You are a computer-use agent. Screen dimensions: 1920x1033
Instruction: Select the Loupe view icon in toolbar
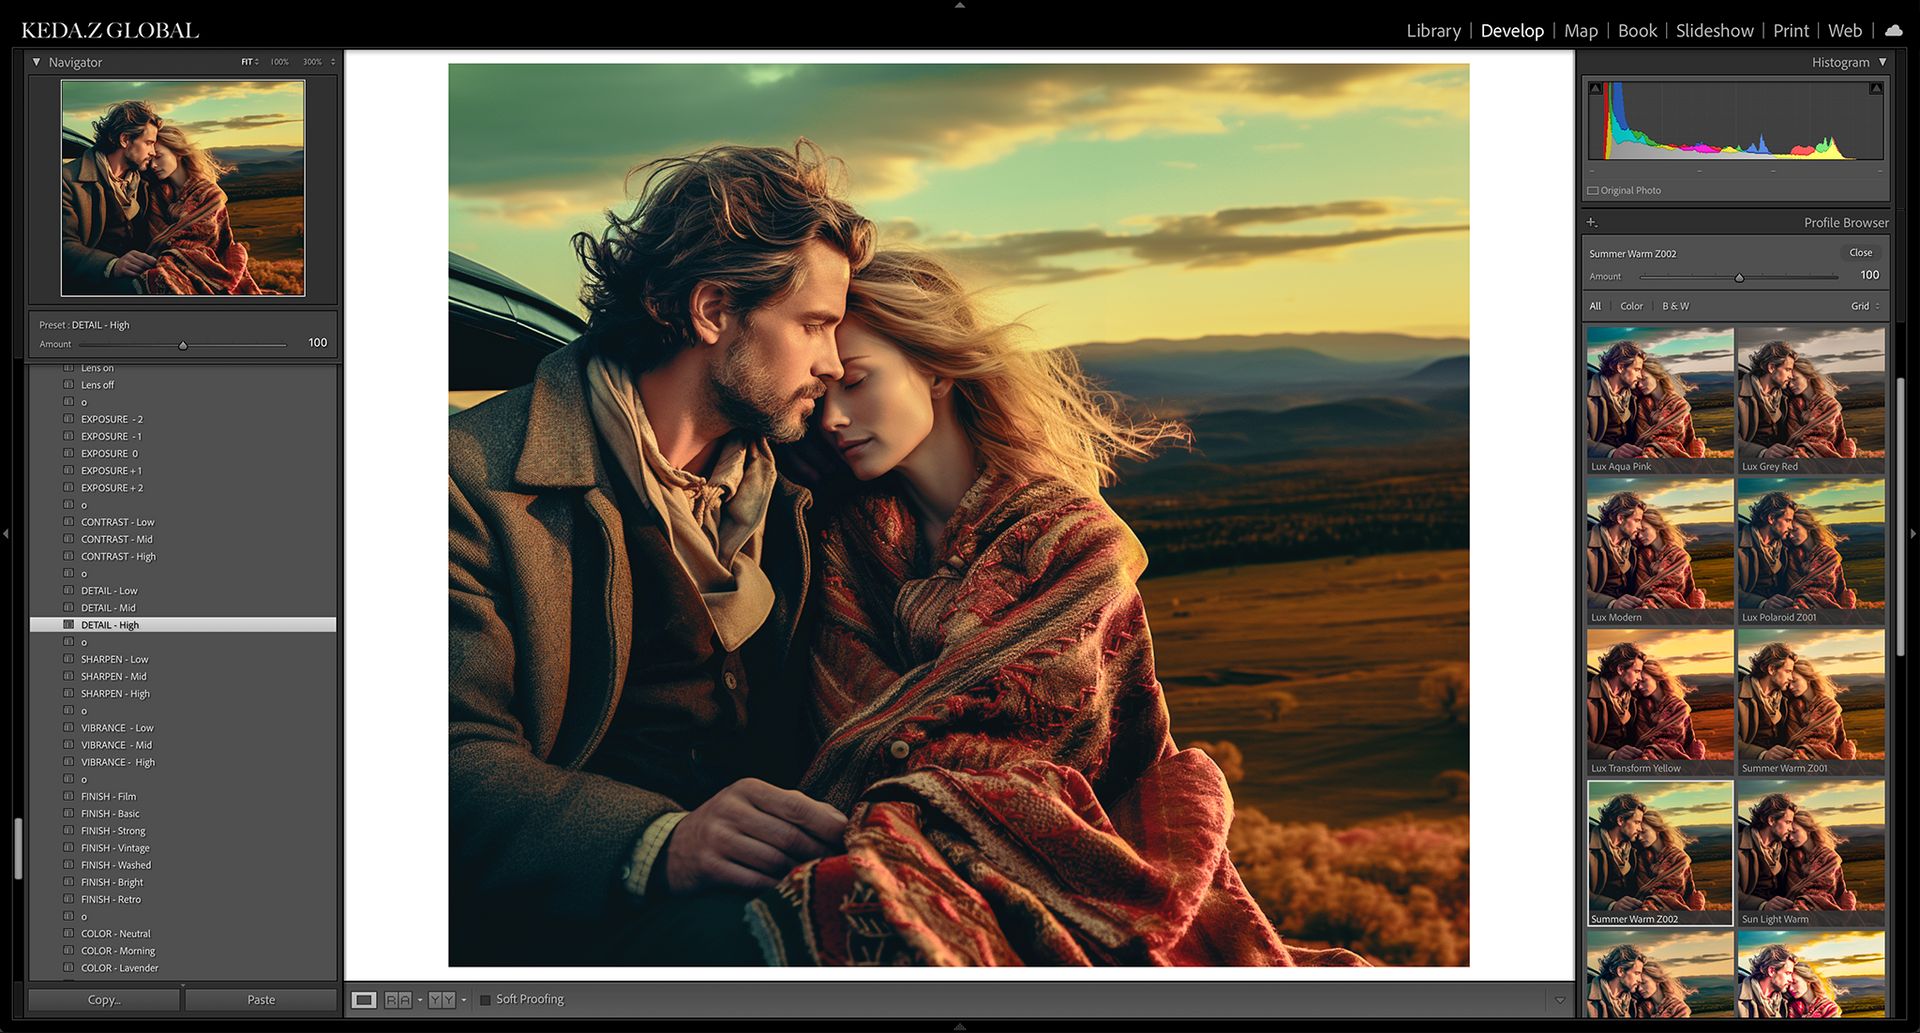(x=364, y=1000)
